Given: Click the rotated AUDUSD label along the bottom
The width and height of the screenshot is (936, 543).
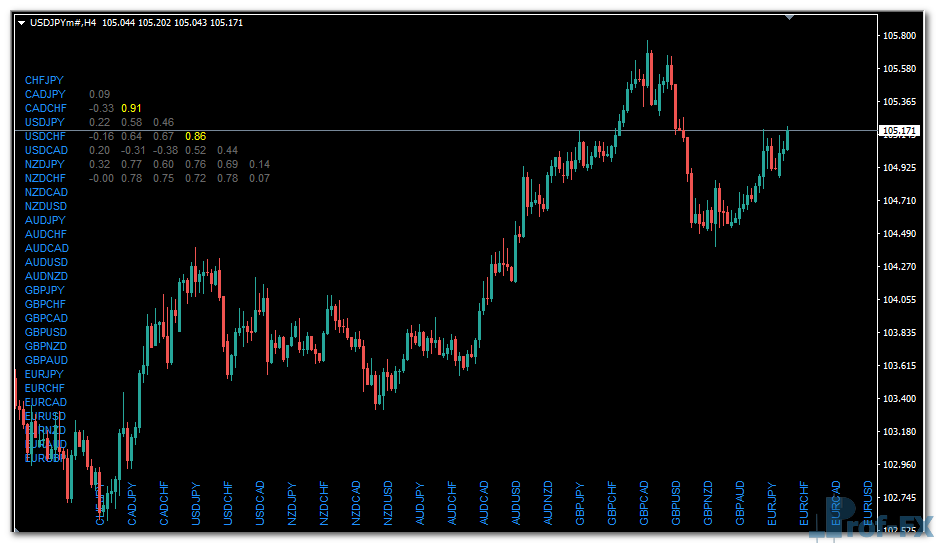Looking at the screenshot, I should click(x=517, y=503).
